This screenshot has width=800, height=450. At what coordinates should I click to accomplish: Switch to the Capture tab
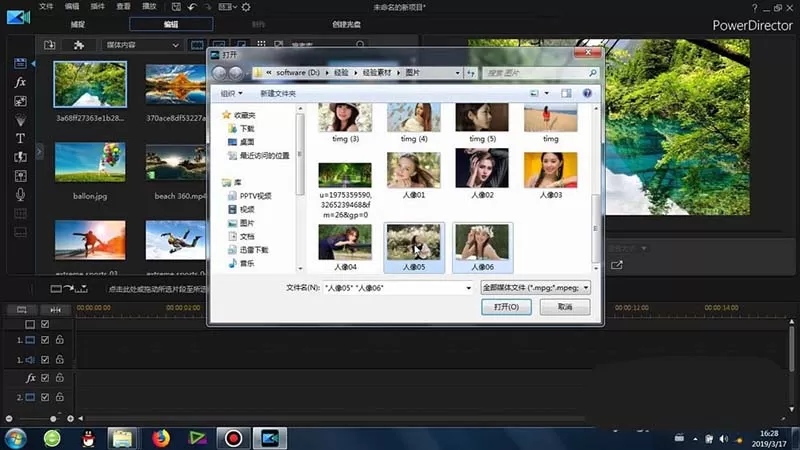78,24
